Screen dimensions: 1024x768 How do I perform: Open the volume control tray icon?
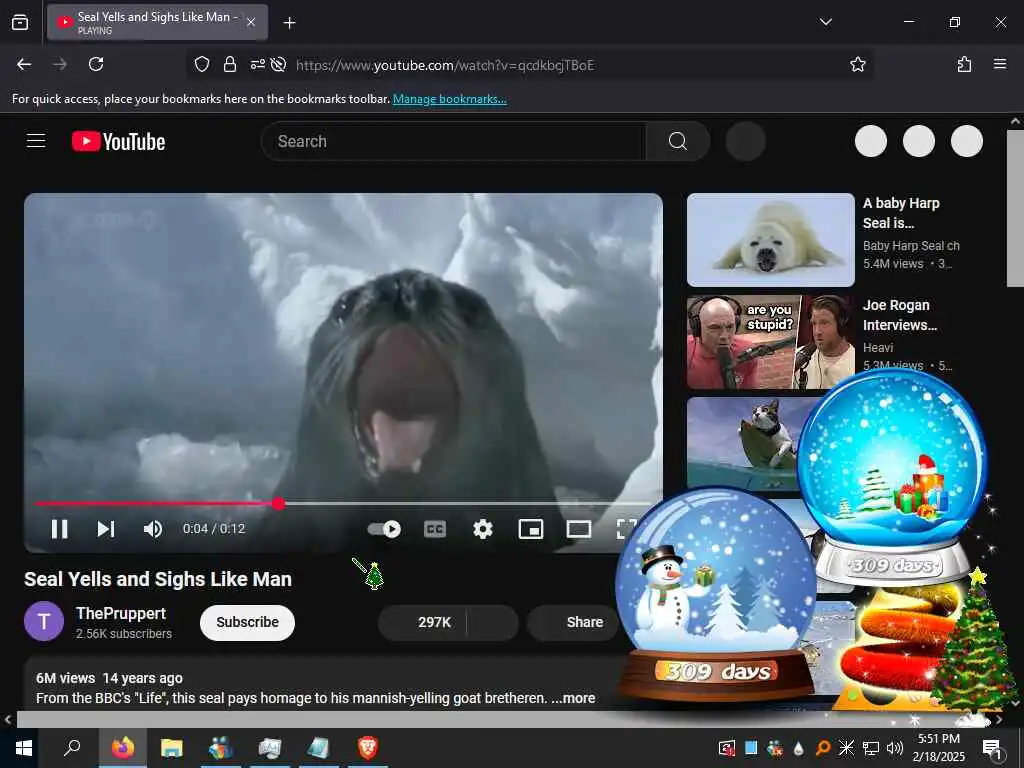click(x=895, y=748)
